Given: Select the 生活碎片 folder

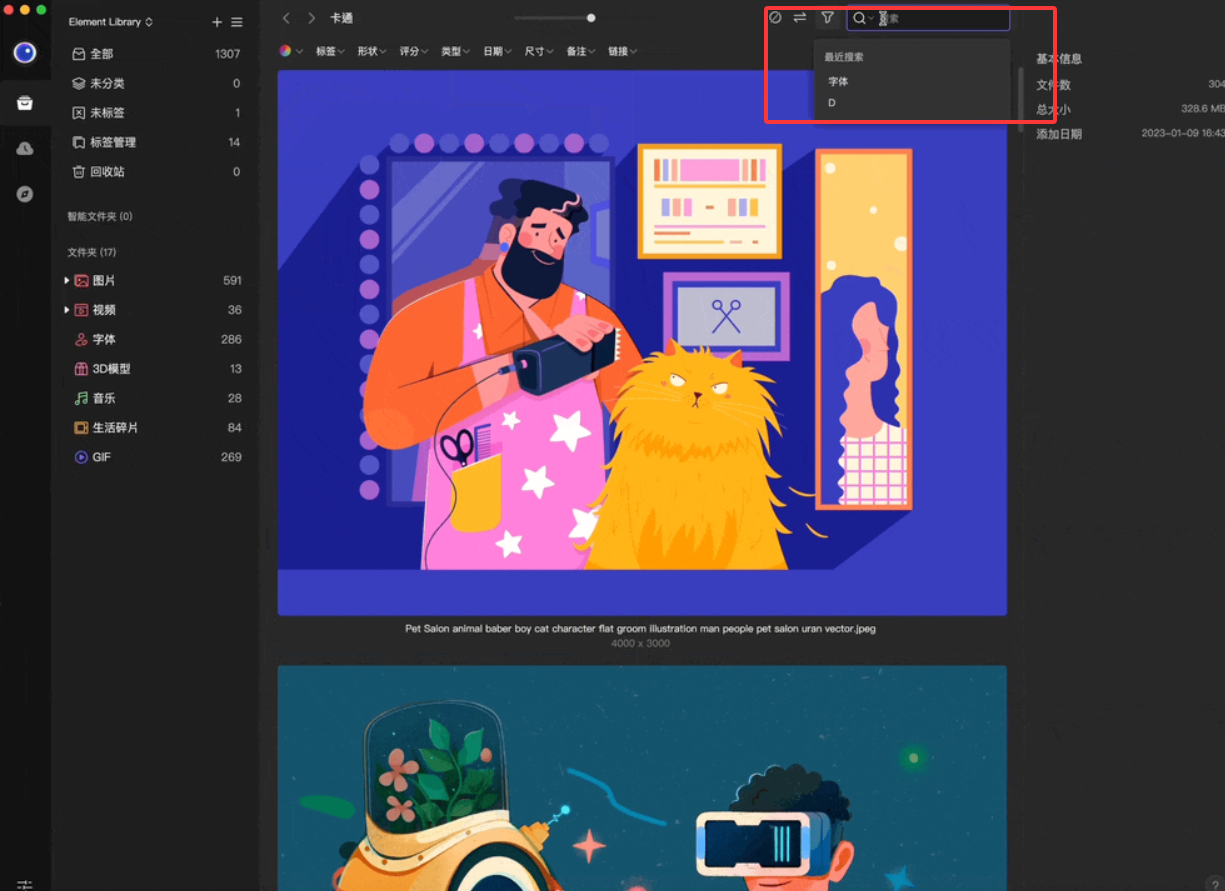Looking at the screenshot, I should click(155, 428).
